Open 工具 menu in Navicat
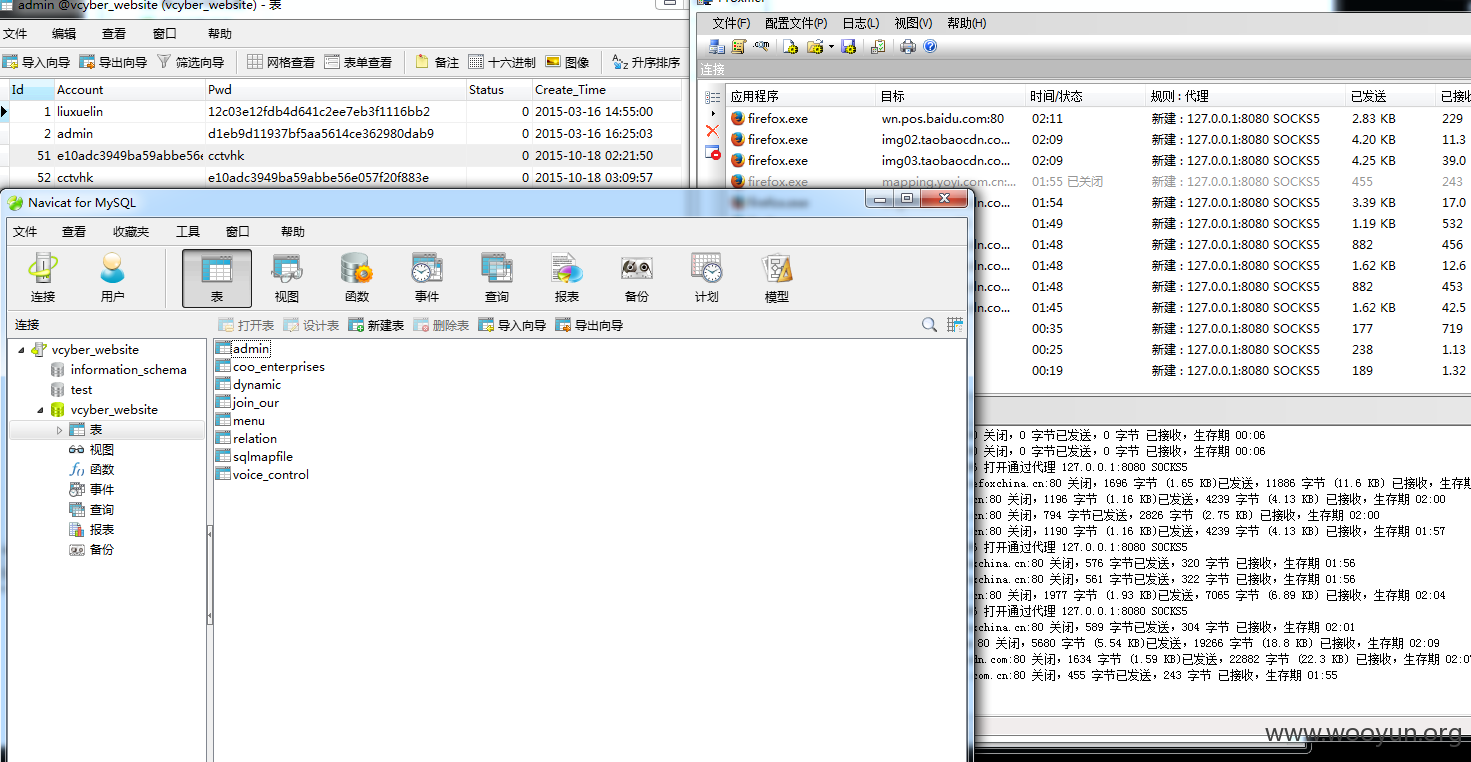The image size is (1471, 762). pyautogui.click(x=188, y=231)
